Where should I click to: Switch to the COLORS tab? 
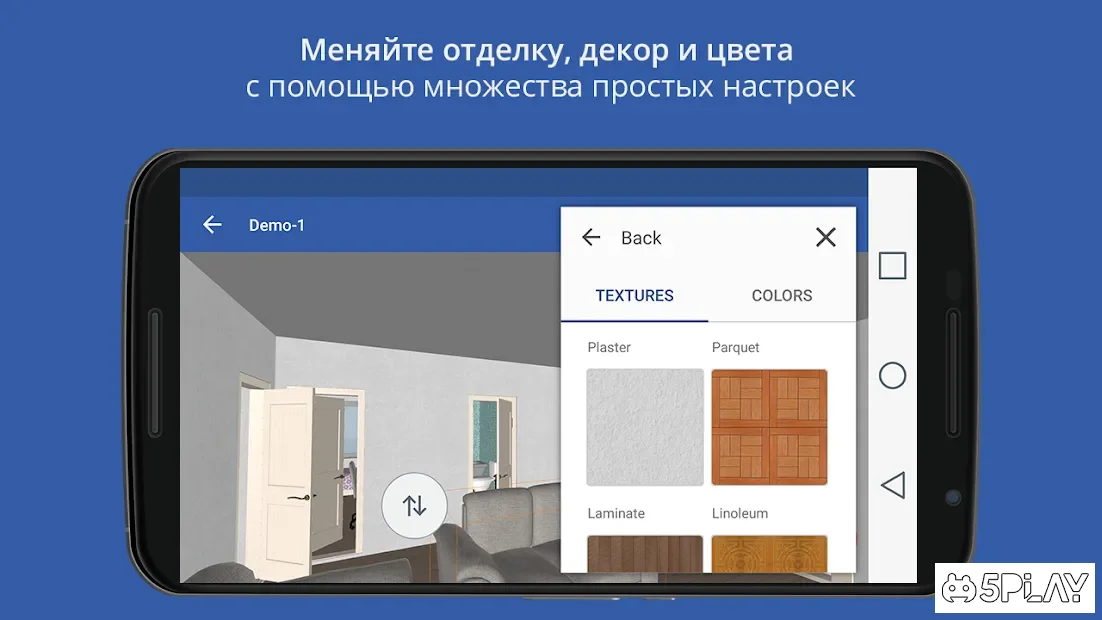pos(781,295)
